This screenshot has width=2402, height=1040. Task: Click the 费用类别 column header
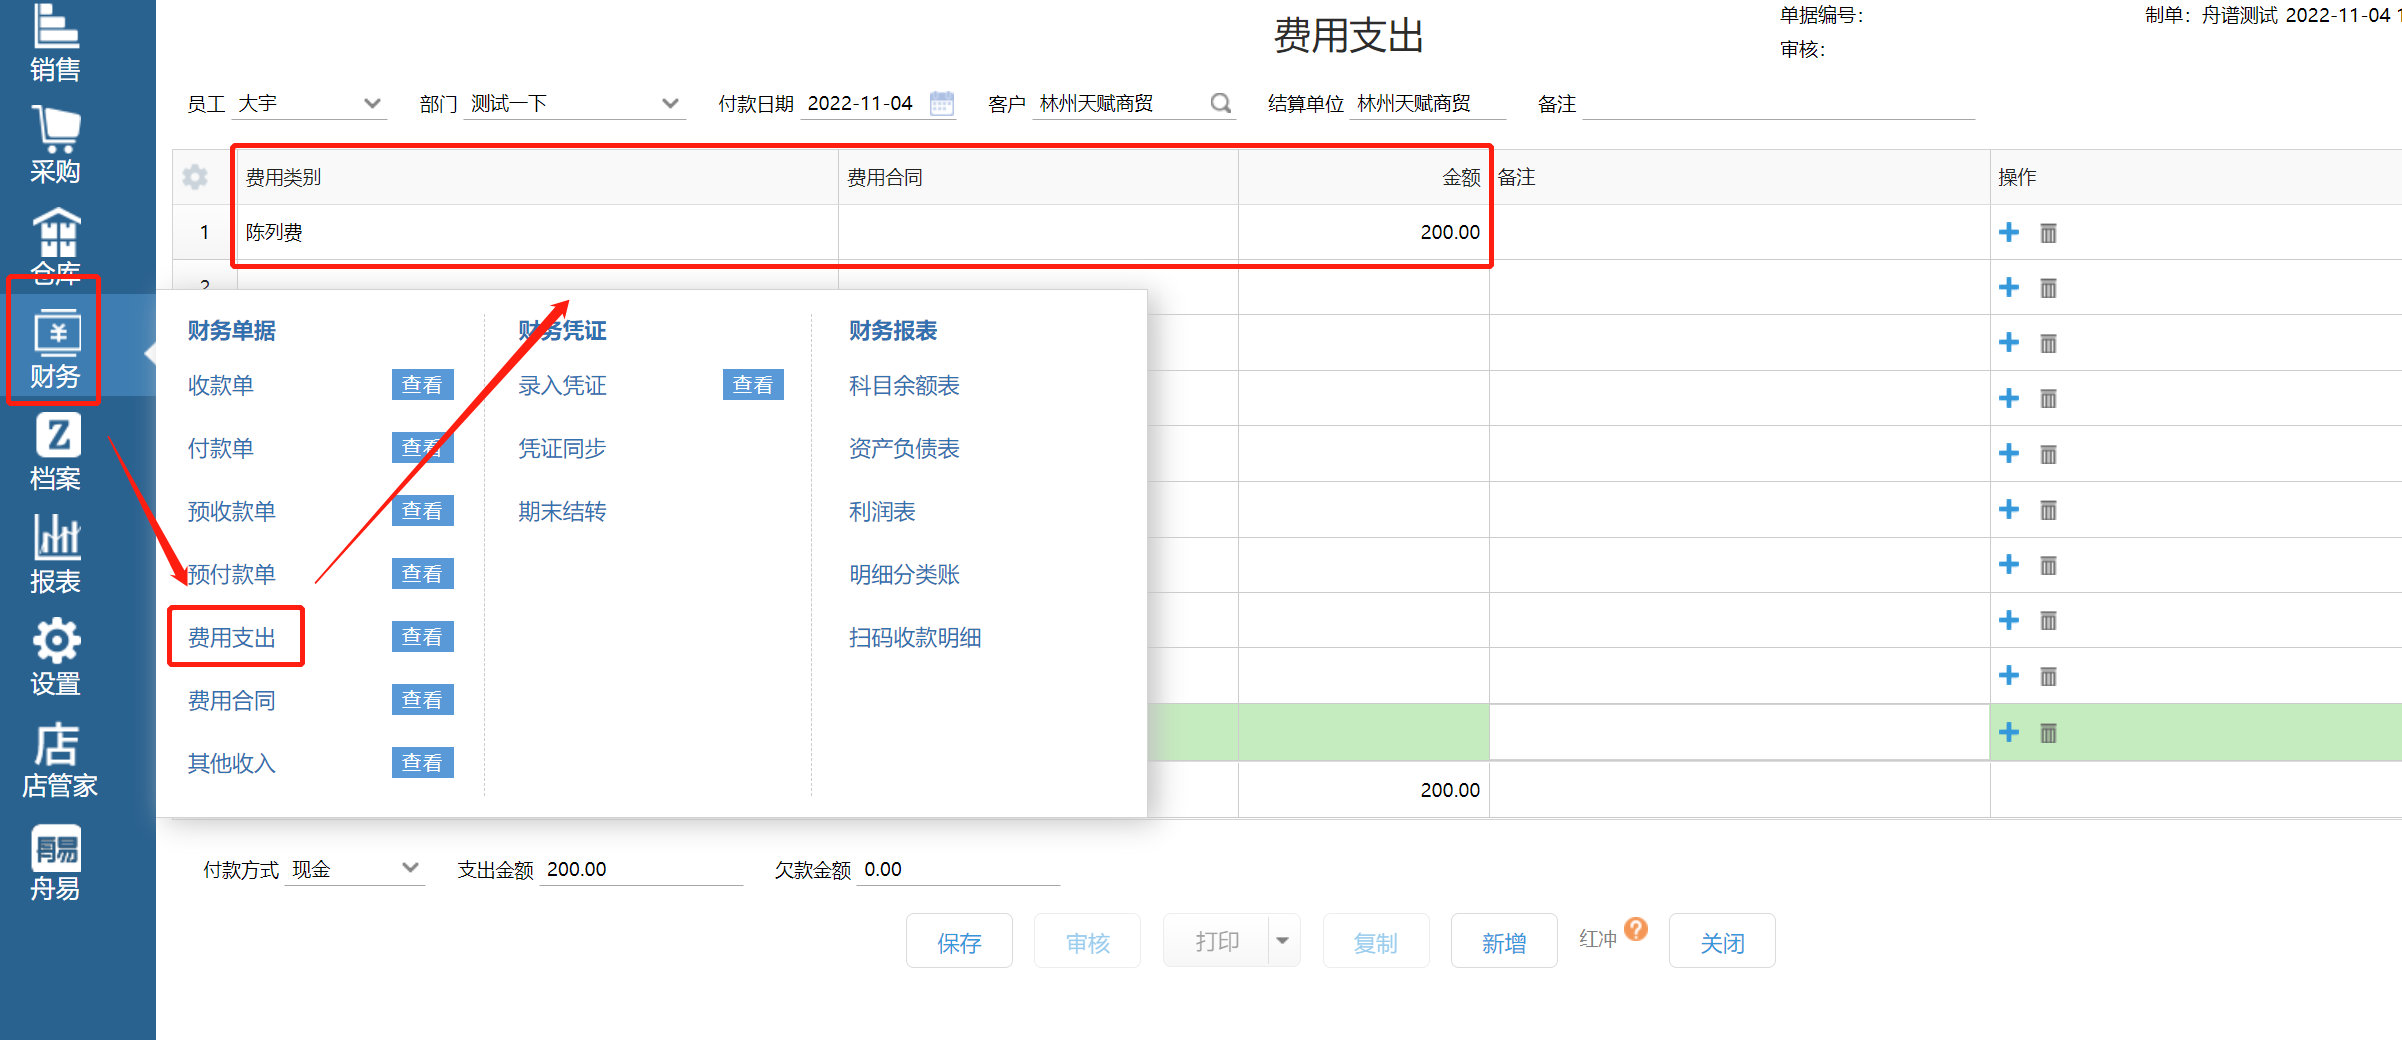[x=538, y=177]
